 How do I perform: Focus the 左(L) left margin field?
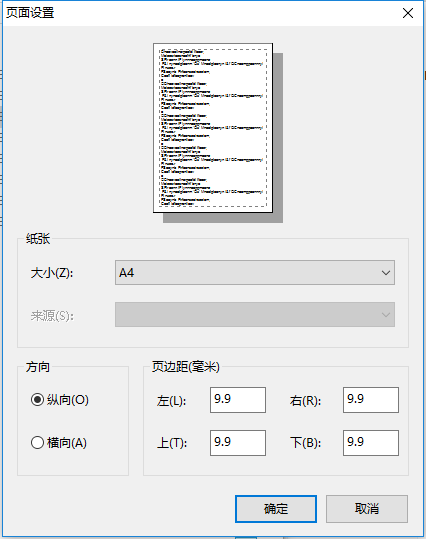238,400
